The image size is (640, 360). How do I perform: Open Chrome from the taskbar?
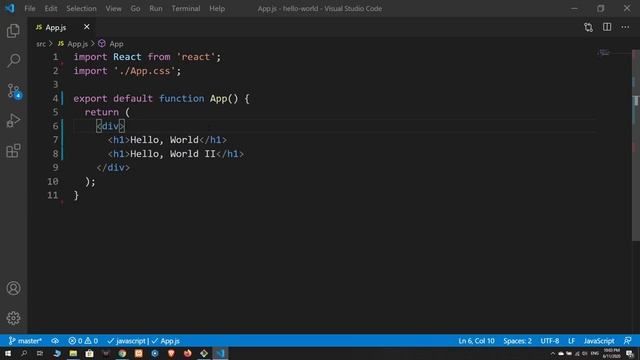pyautogui.click(x=122, y=353)
